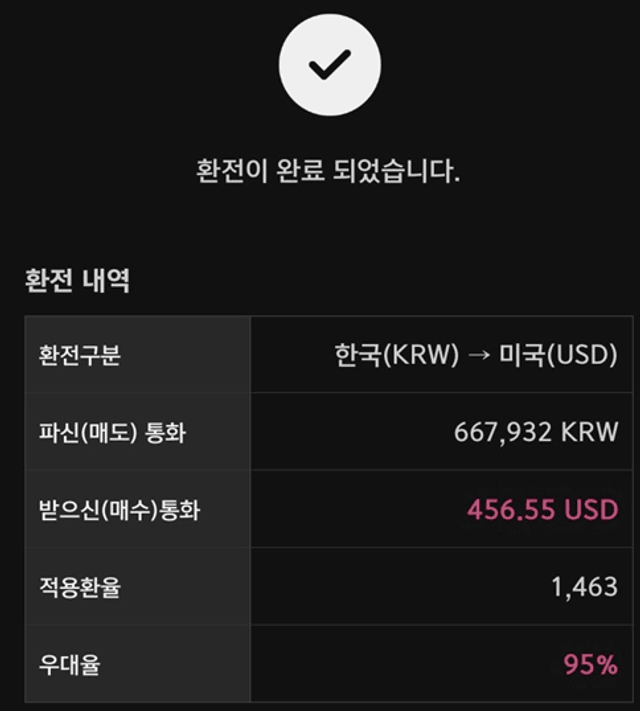Click the pink USD unit after 456.55
Screen dimensions: 640x711
[x=591, y=510]
